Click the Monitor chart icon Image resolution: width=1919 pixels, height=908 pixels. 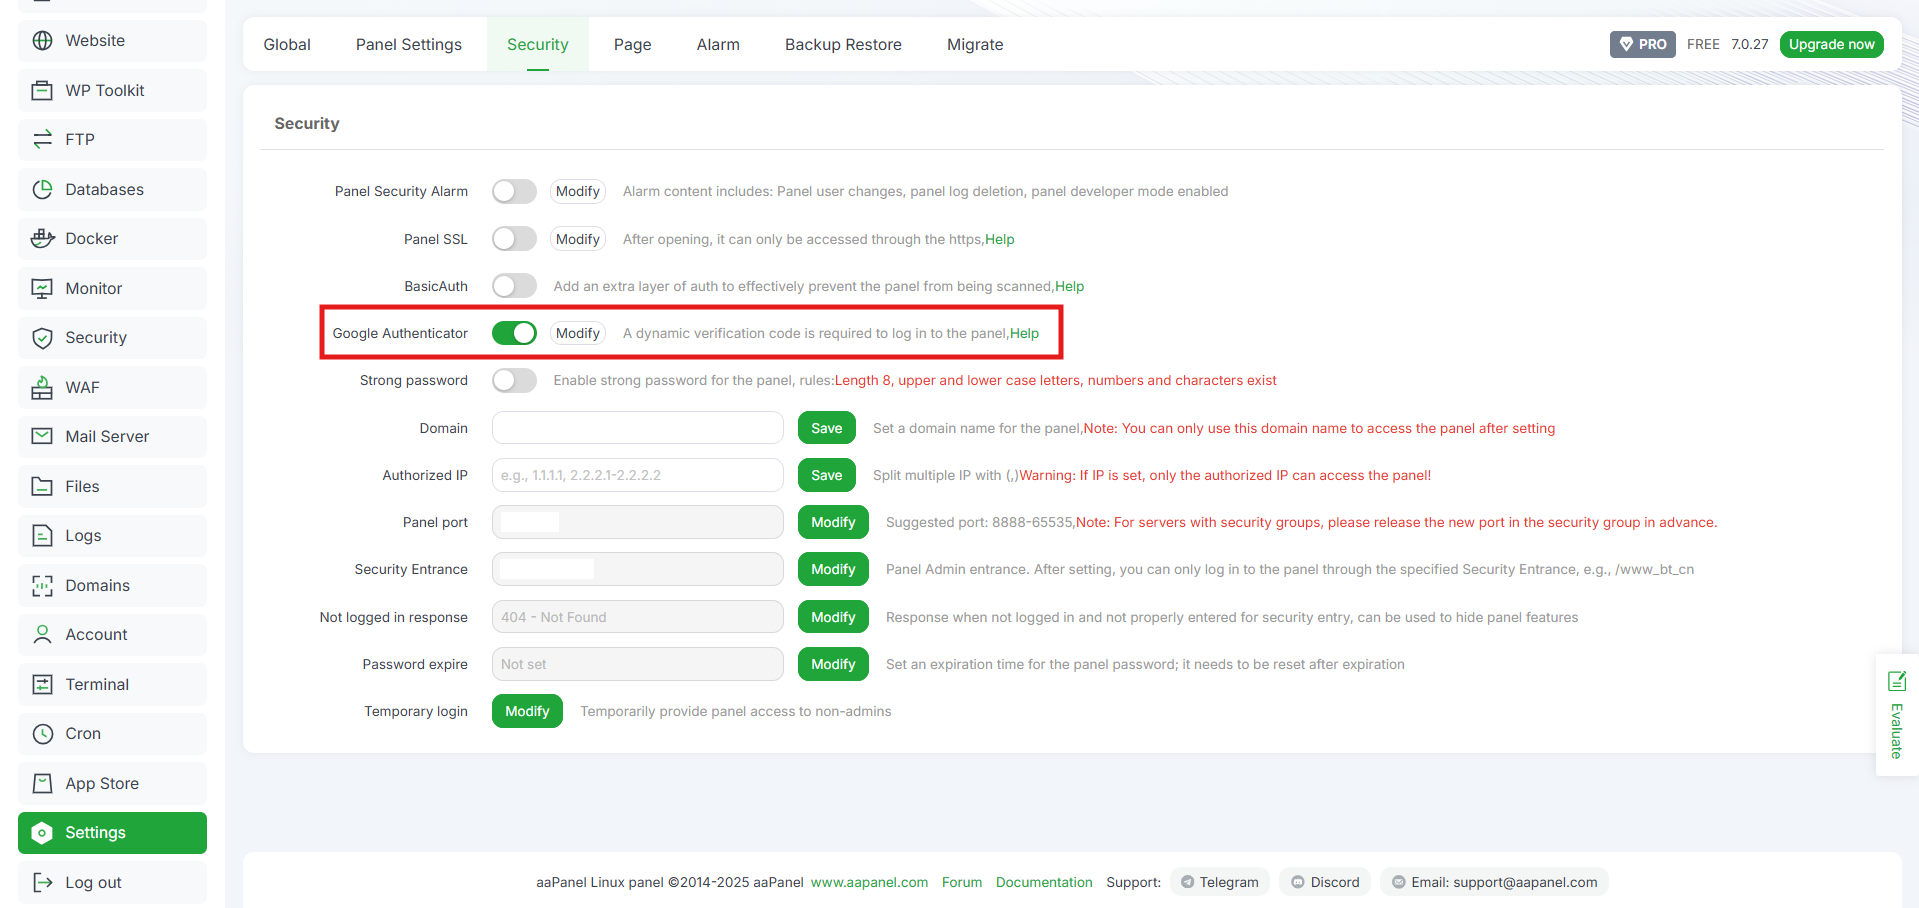[42, 288]
